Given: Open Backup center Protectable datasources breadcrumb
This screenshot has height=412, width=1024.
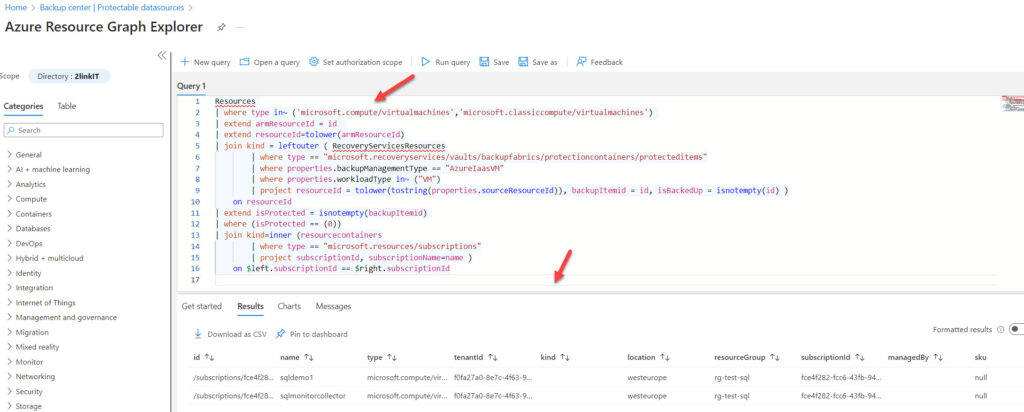Looking at the screenshot, I should click(x=112, y=8).
